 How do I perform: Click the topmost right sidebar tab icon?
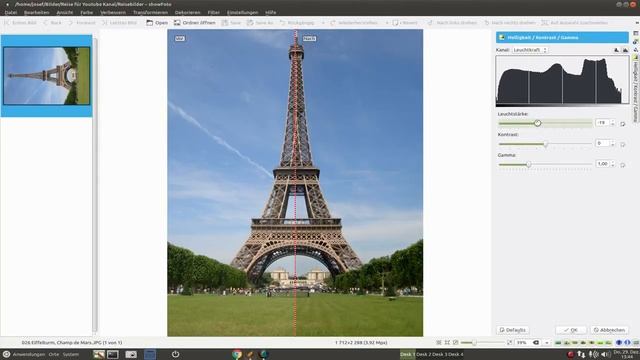pos(636,33)
